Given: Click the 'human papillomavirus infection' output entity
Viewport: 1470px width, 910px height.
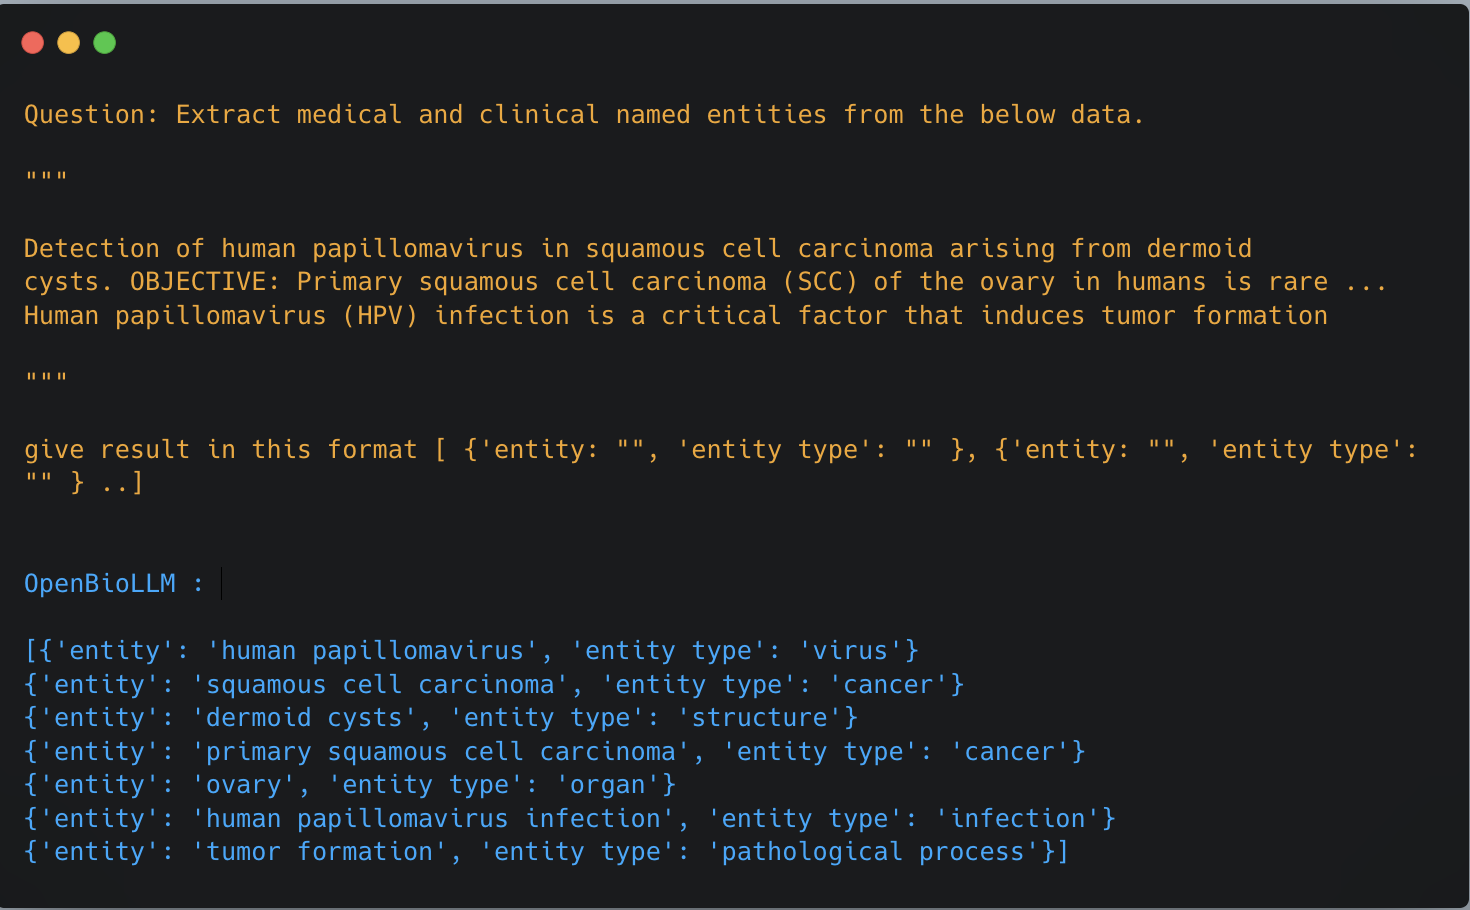Looking at the screenshot, I should [x=433, y=819].
